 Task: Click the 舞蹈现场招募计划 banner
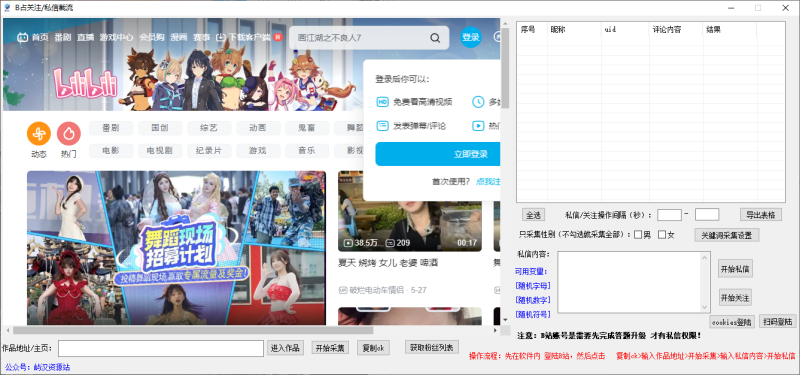[176, 248]
